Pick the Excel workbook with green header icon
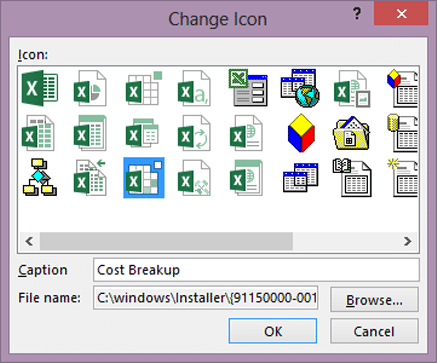Image resolution: width=437 pixels, height=363 pixels. pos(90,133)
